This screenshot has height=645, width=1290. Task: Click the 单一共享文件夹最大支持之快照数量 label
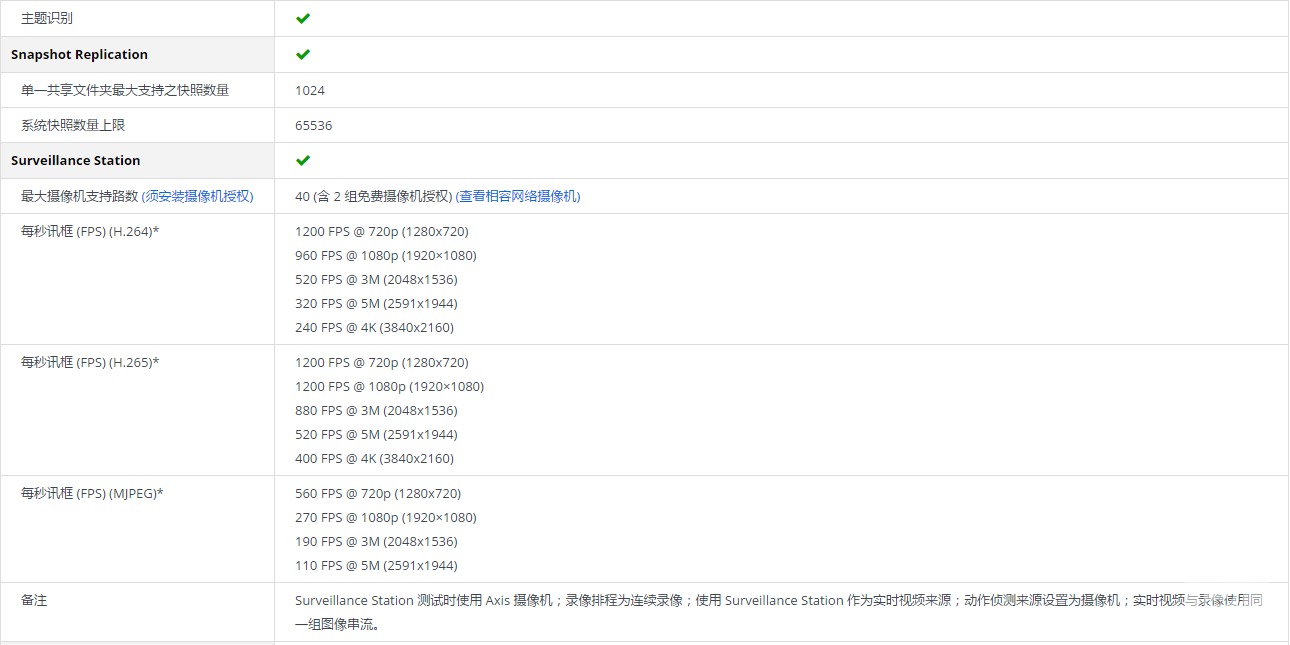(125, 90)
